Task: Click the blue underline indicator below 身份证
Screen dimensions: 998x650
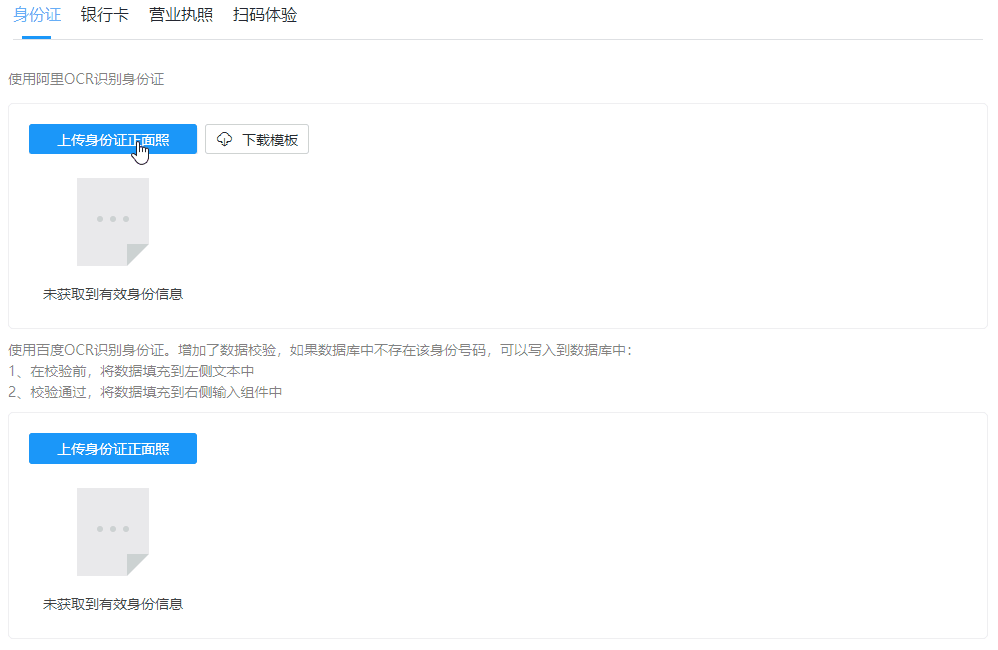Action: [37, 38]
